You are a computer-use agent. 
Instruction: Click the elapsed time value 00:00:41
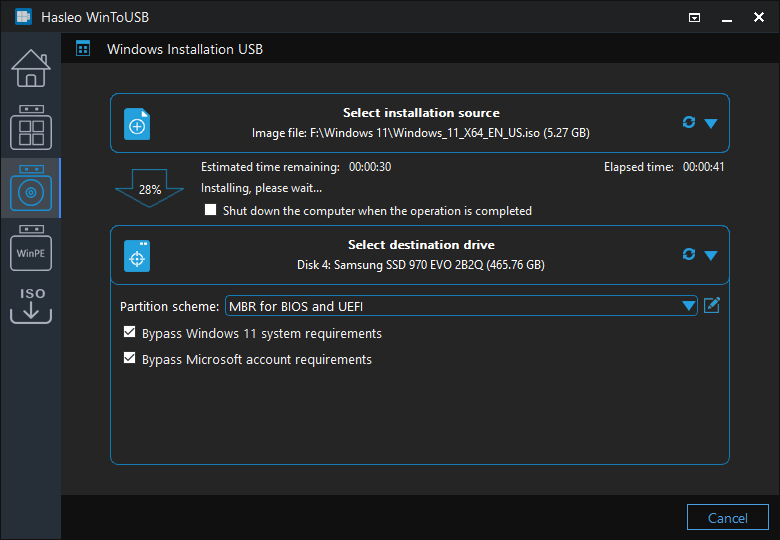tap(703, 167)
